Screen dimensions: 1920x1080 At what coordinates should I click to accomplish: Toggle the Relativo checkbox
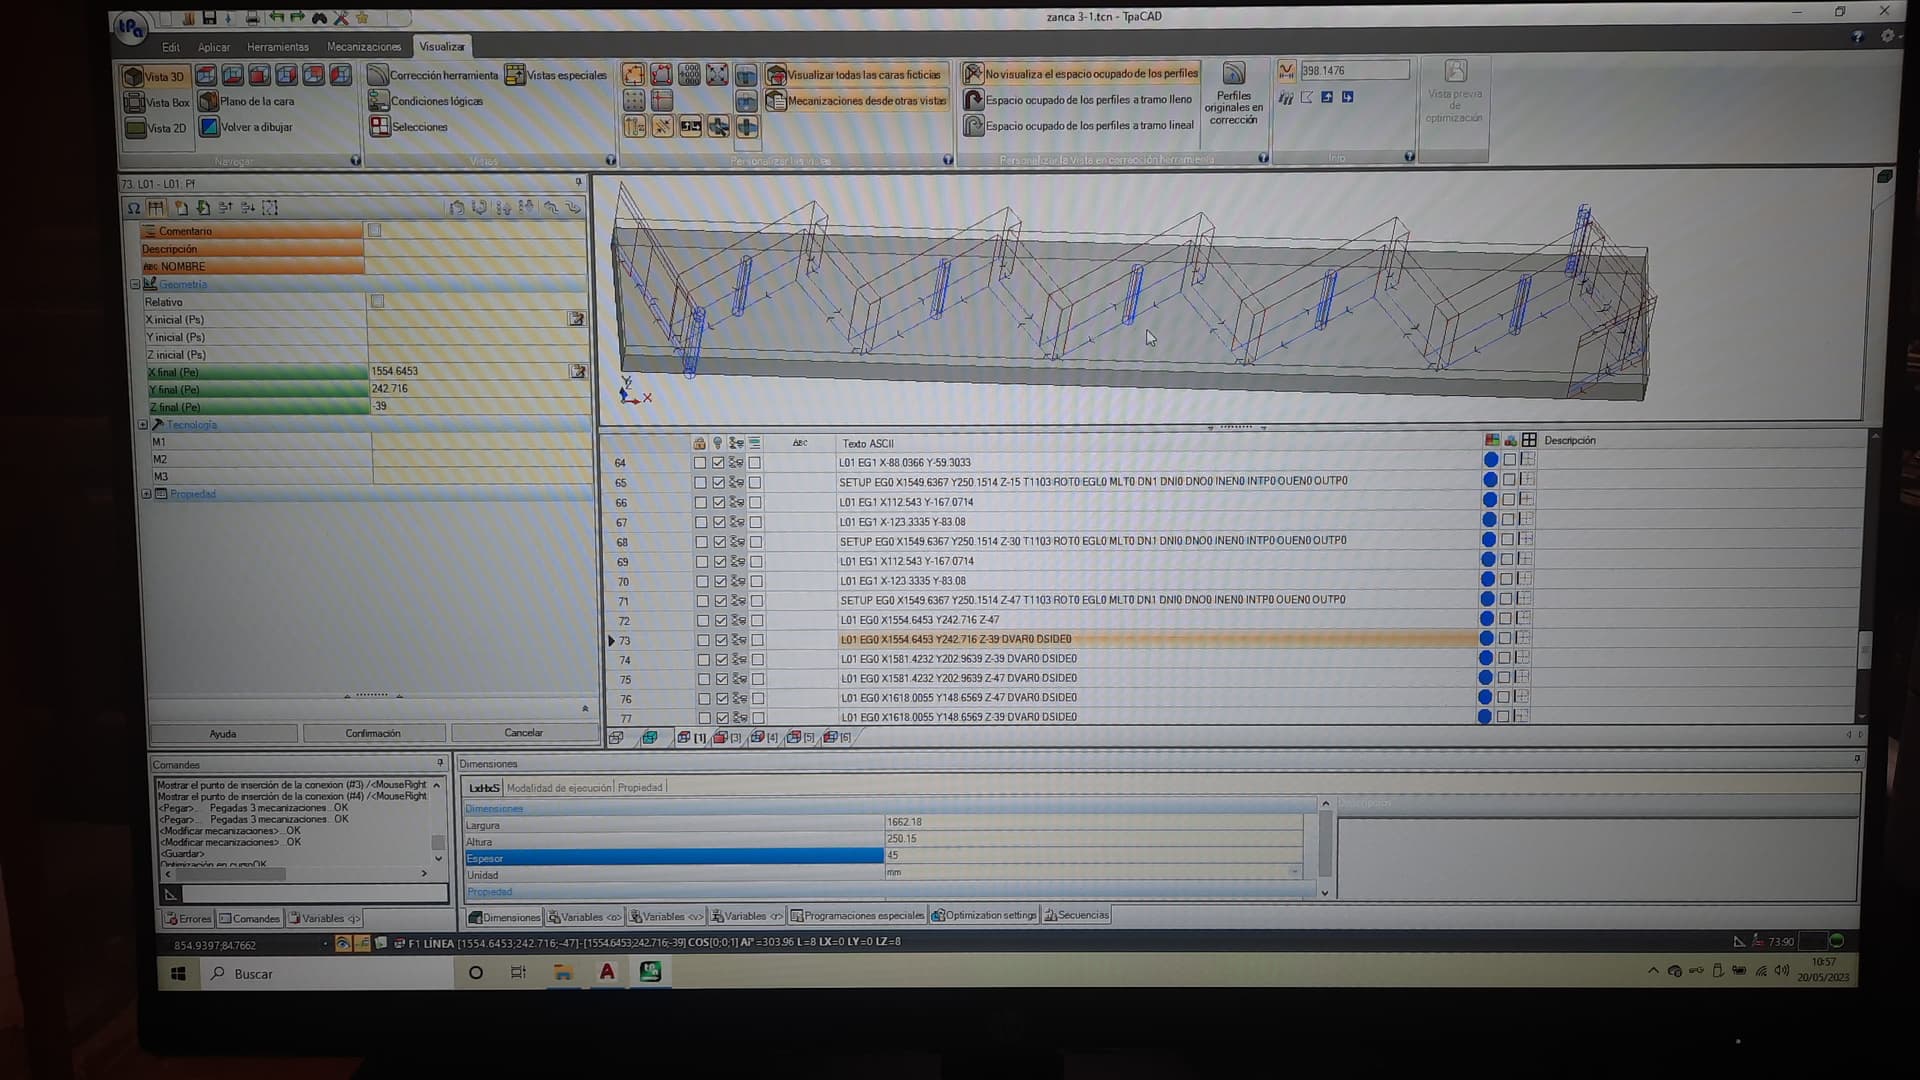[377, 302]
